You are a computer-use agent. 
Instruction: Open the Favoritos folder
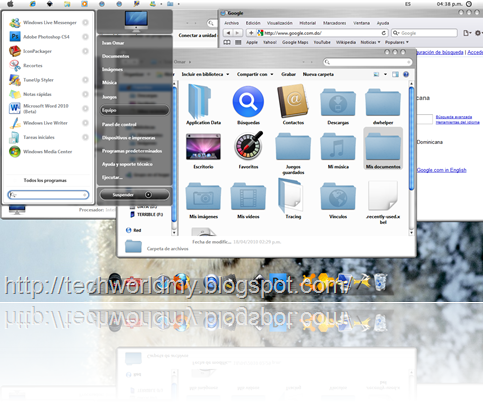coord(248,150)
